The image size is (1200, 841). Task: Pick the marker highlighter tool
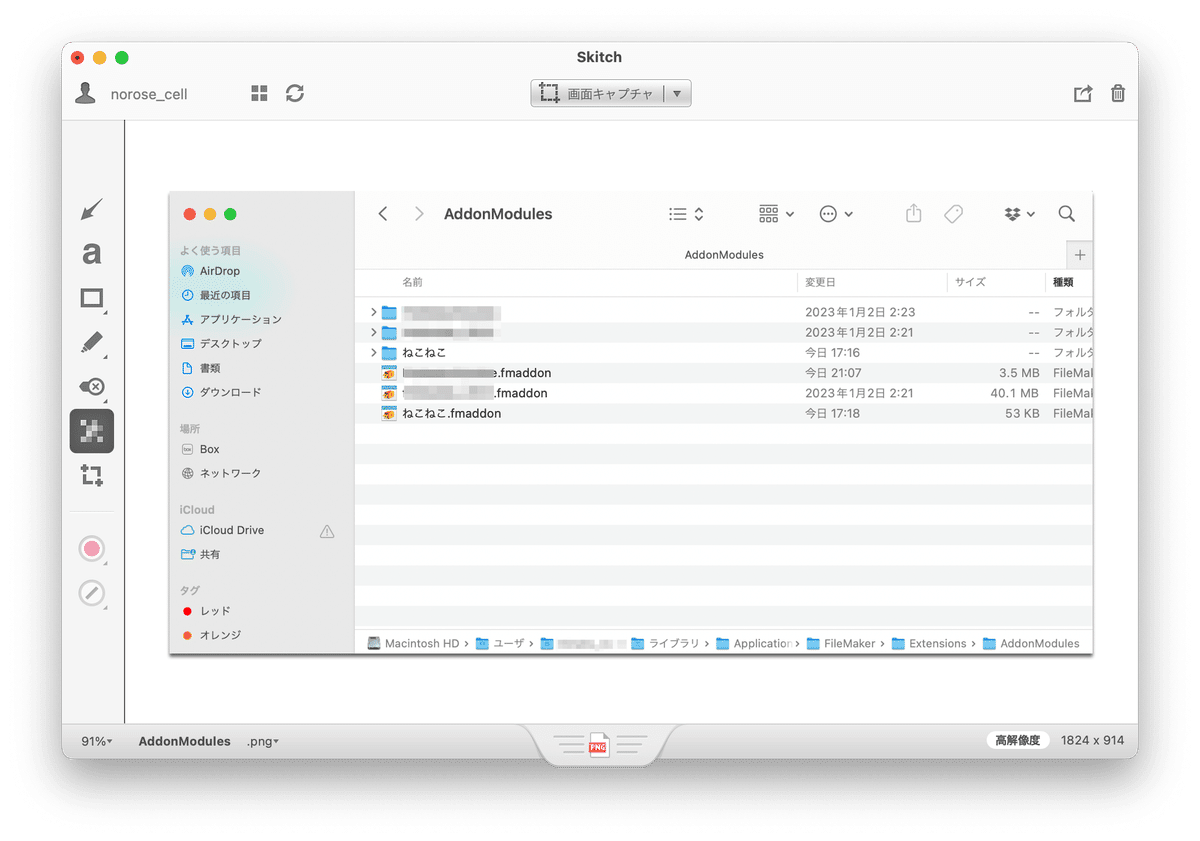91,342
